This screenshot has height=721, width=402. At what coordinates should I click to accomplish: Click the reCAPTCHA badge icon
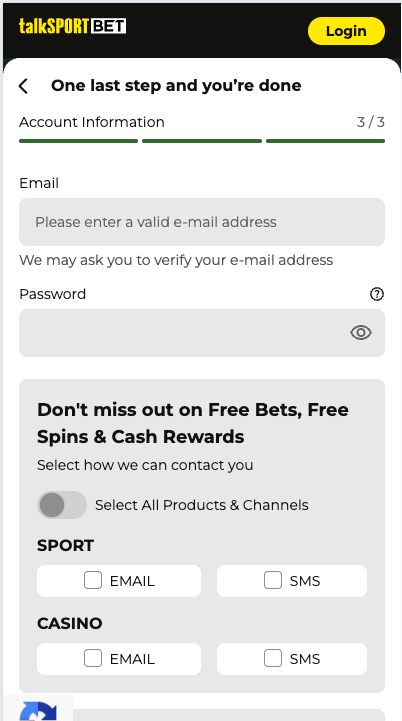pos(38,711)
